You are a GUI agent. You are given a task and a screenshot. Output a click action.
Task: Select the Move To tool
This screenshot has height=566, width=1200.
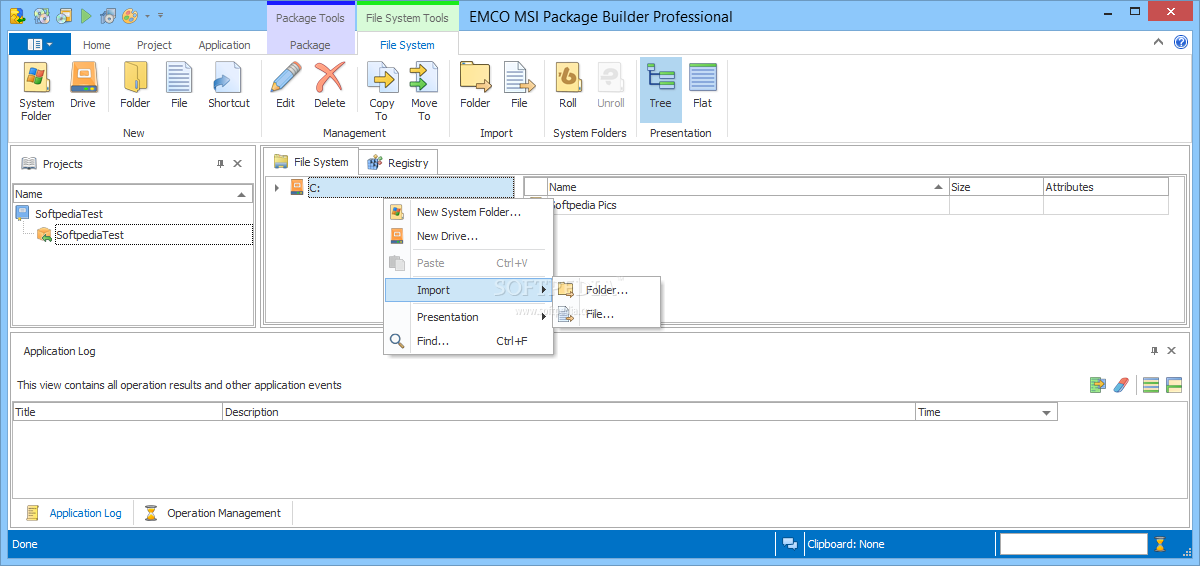point(424,91)
